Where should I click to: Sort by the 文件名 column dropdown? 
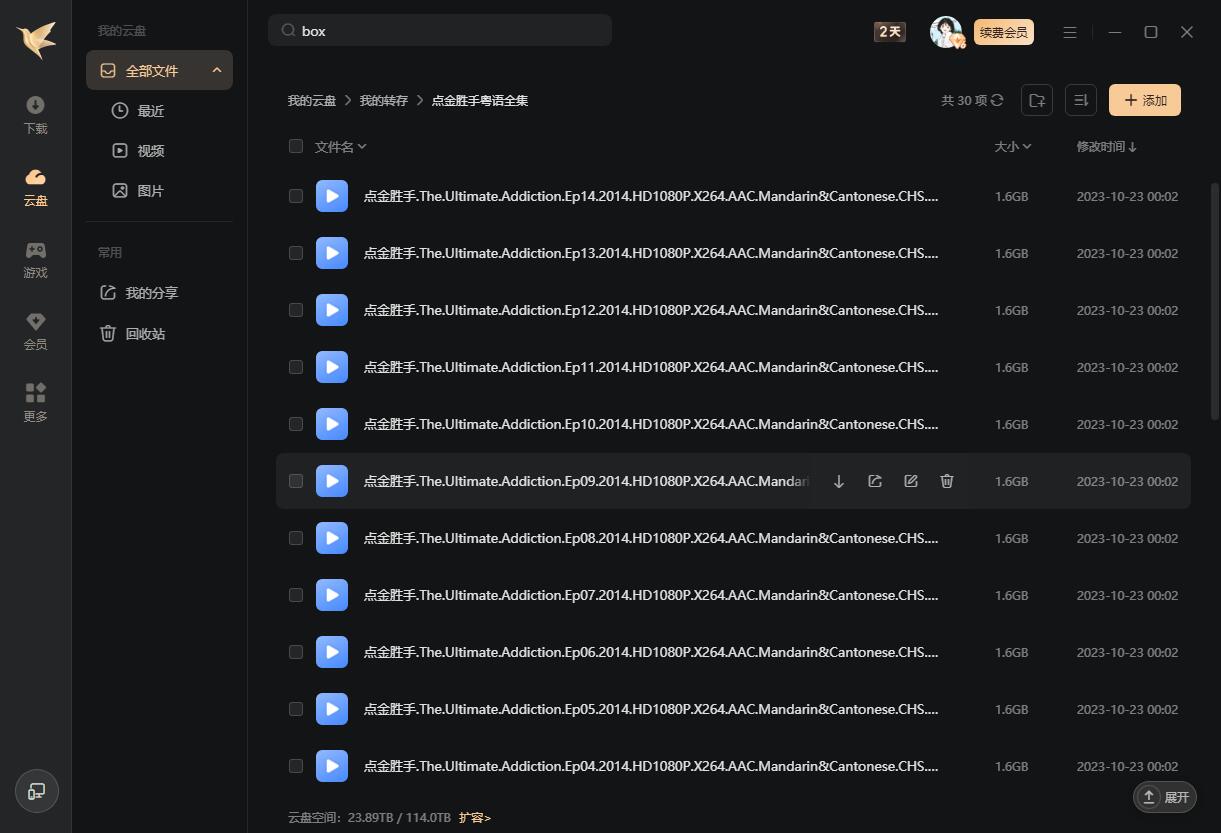(341, 147)
